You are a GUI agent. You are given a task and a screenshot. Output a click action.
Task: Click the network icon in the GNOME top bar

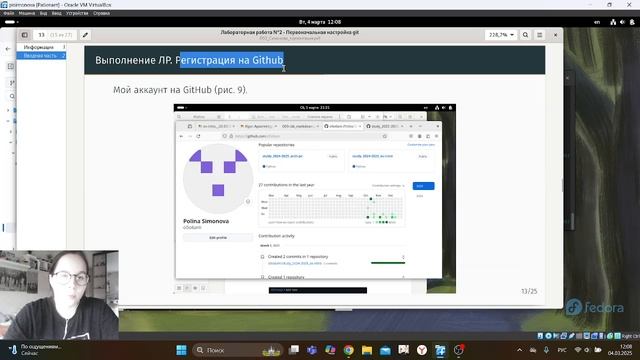613,22
